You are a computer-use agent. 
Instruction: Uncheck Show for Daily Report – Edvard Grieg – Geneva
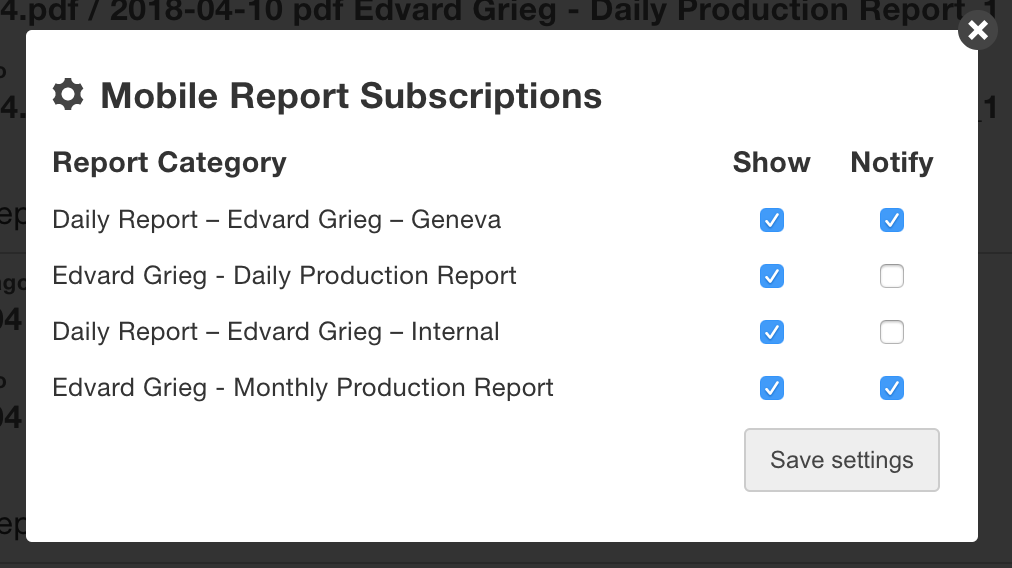pyautogui.click(x=771, y=220)
